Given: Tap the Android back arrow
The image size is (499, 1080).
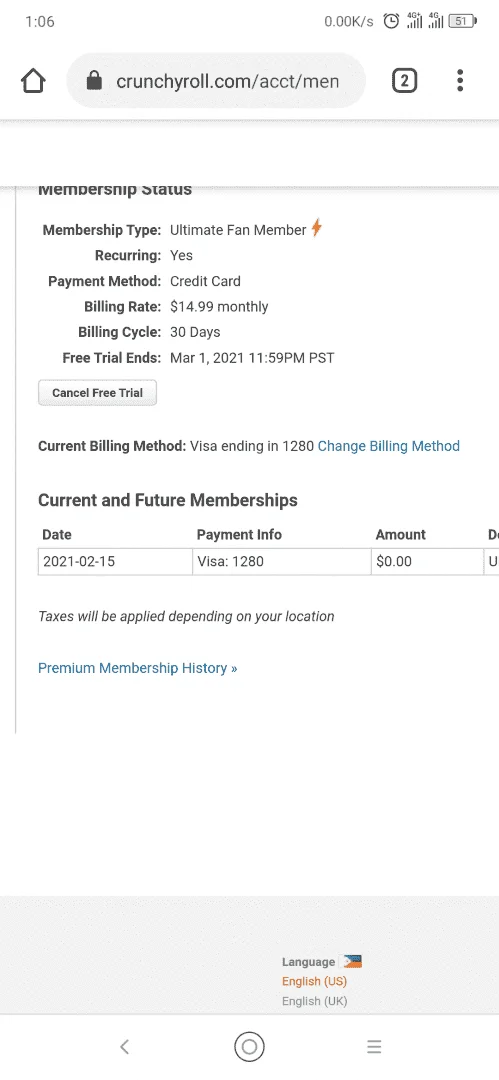Looking at the screenshot, I should (x=125, y=1047).
